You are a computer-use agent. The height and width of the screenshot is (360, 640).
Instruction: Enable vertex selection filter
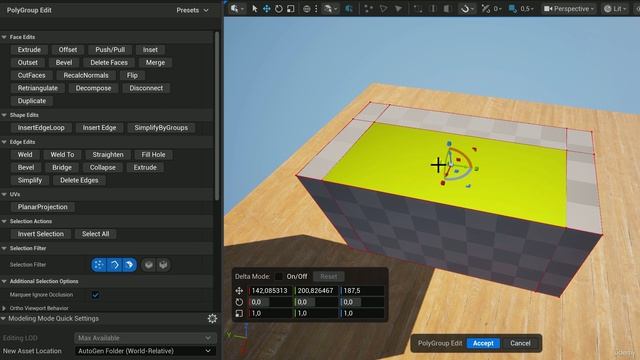(x=99, y=265)
